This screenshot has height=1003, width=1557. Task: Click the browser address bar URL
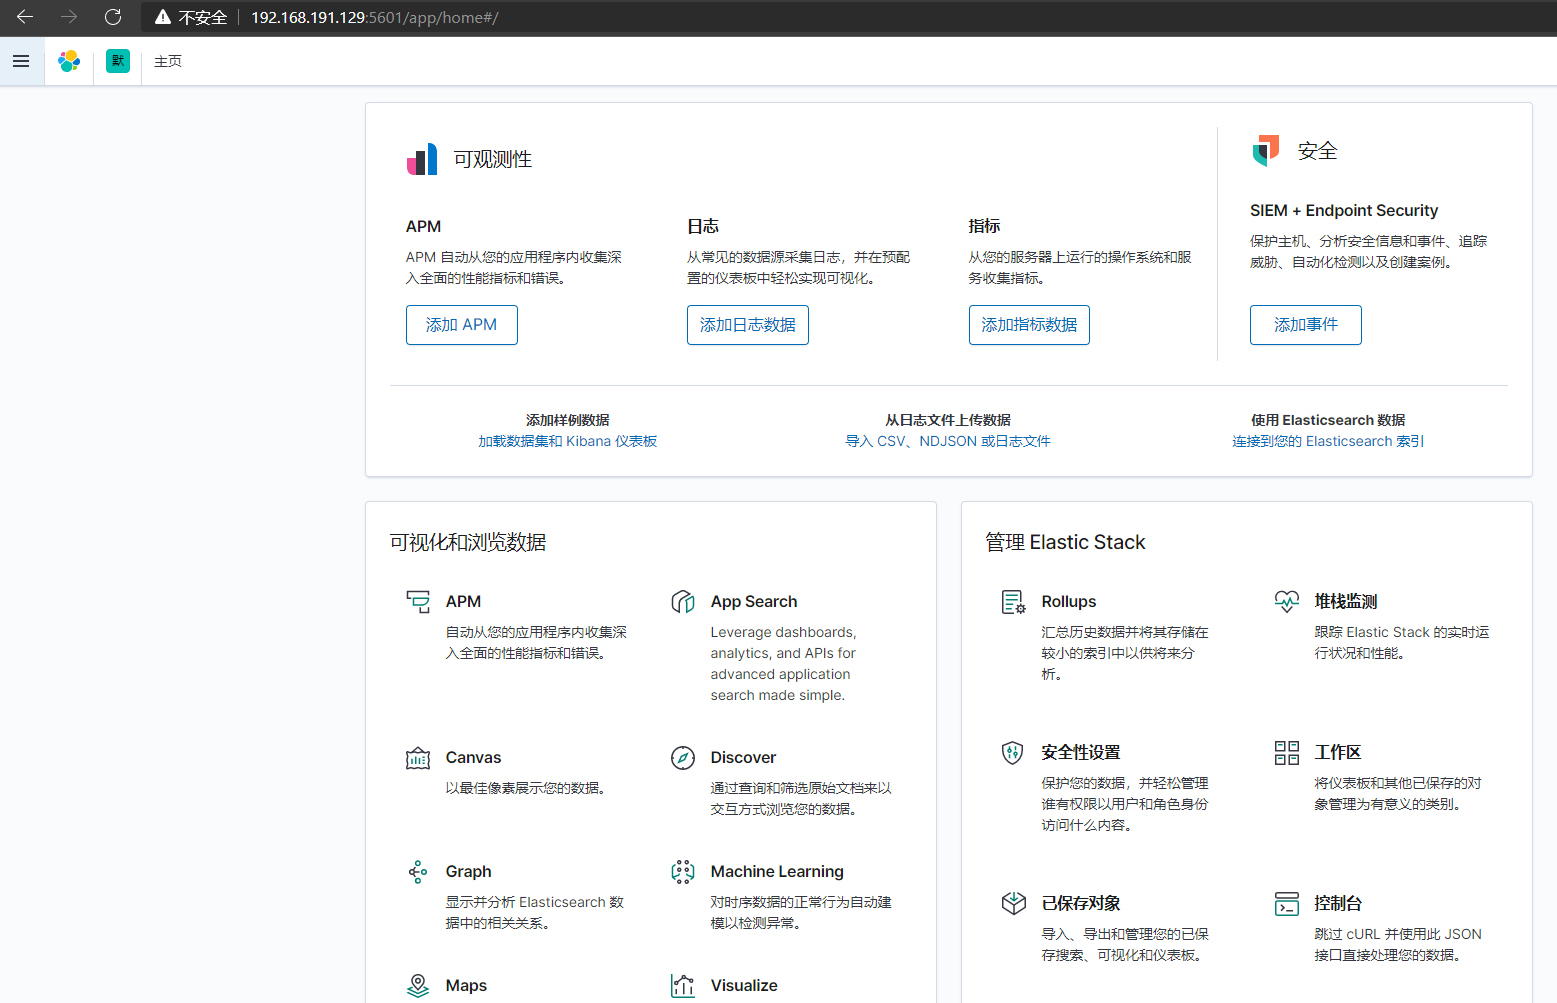pos(374,17)
